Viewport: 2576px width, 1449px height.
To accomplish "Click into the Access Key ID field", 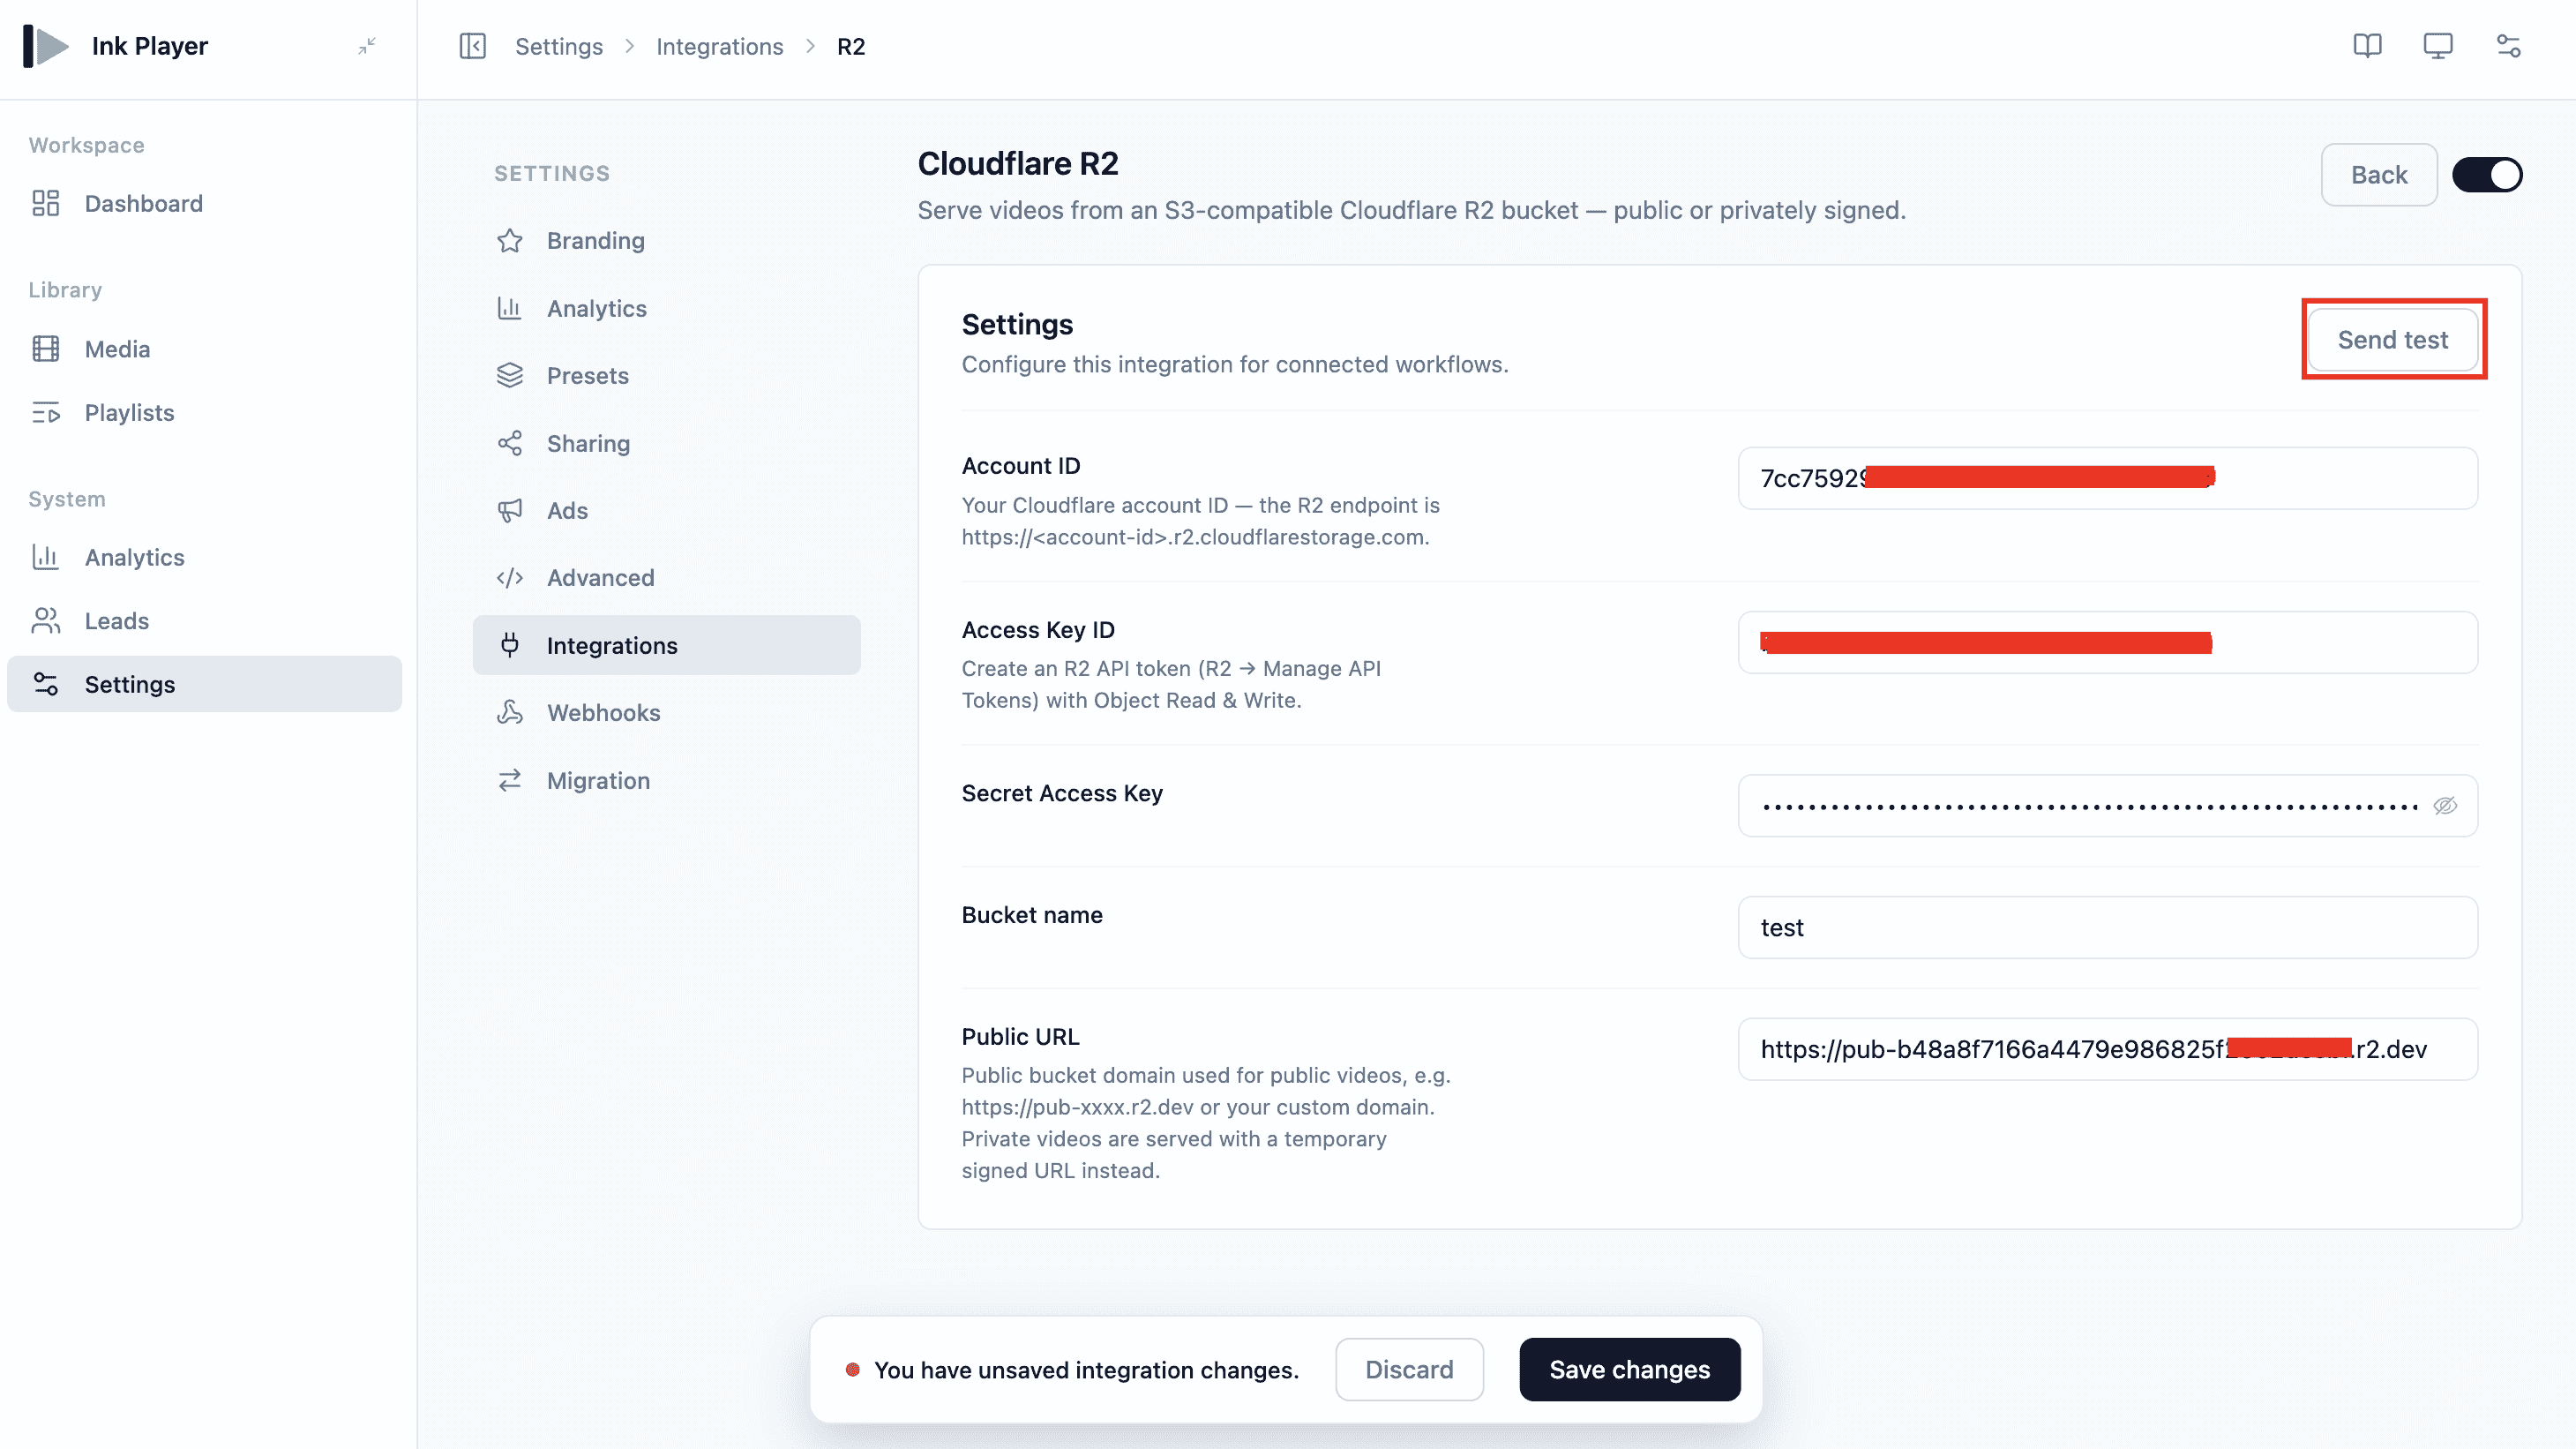I will click(x=2107, y=642).
